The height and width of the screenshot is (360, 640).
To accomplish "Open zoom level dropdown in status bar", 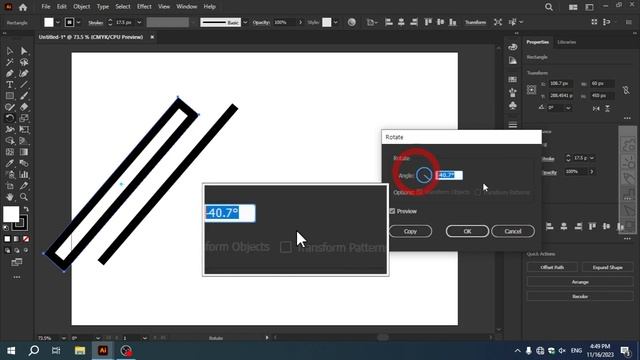I will [x=64, y=338].
